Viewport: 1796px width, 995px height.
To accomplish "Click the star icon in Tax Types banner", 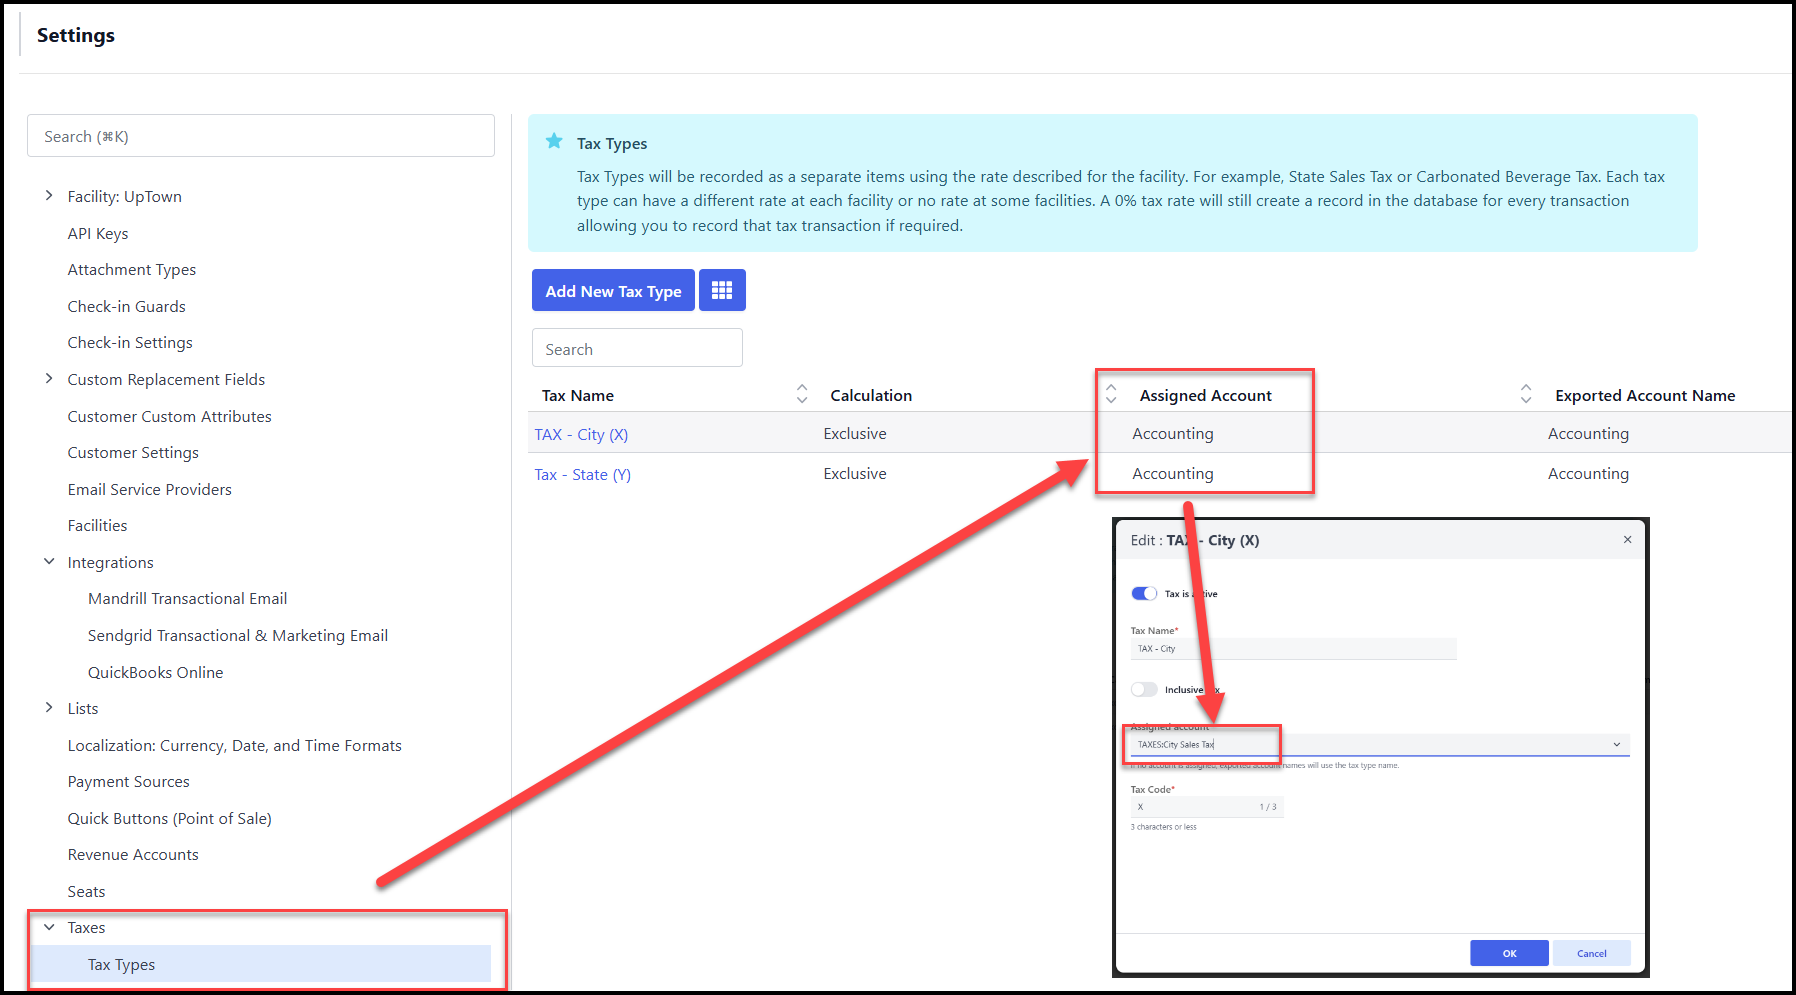I will pos(554,142).
